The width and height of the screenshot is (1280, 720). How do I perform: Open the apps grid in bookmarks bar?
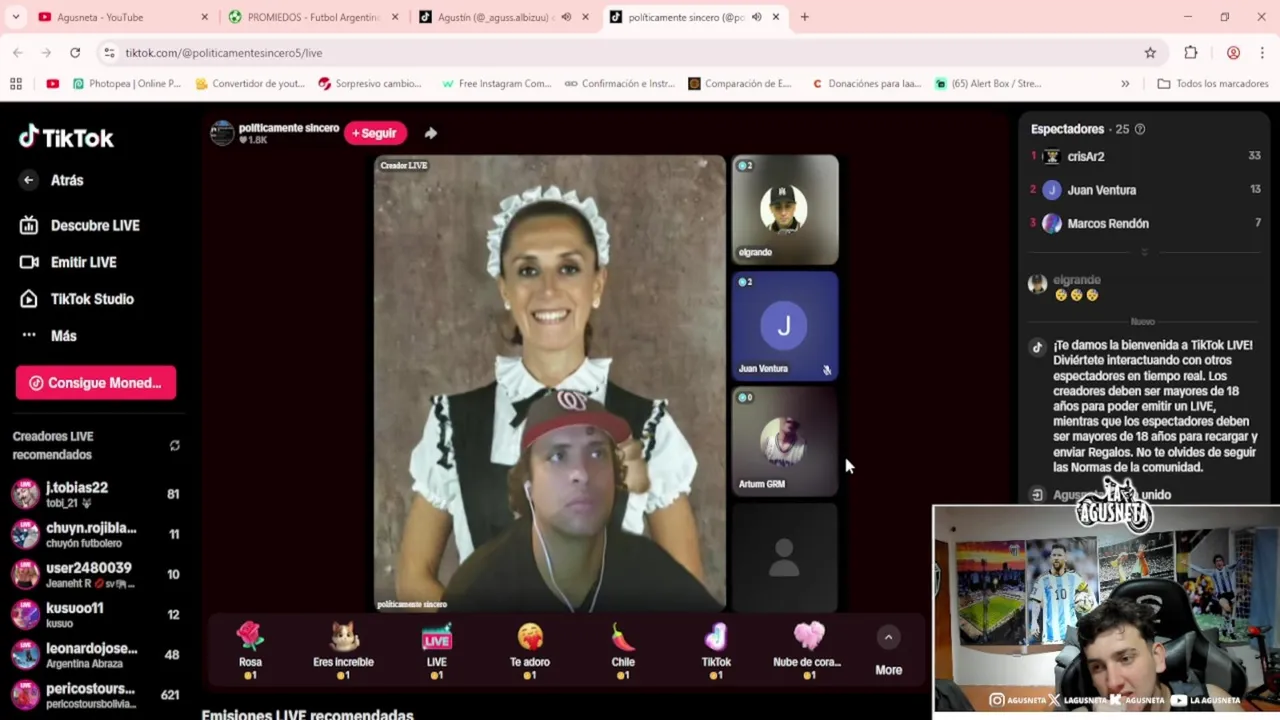(16, 84)
